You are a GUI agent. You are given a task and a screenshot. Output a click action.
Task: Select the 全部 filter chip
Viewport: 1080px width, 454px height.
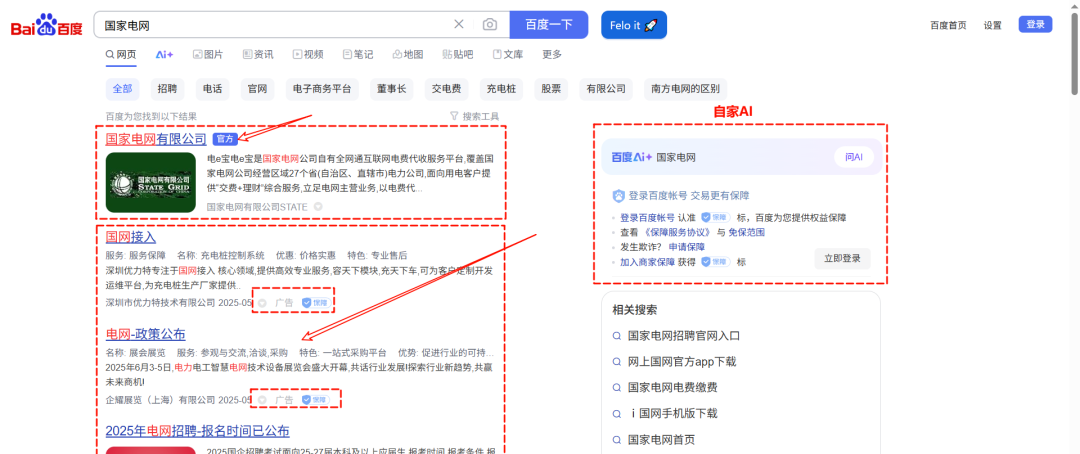click(123, 89)
